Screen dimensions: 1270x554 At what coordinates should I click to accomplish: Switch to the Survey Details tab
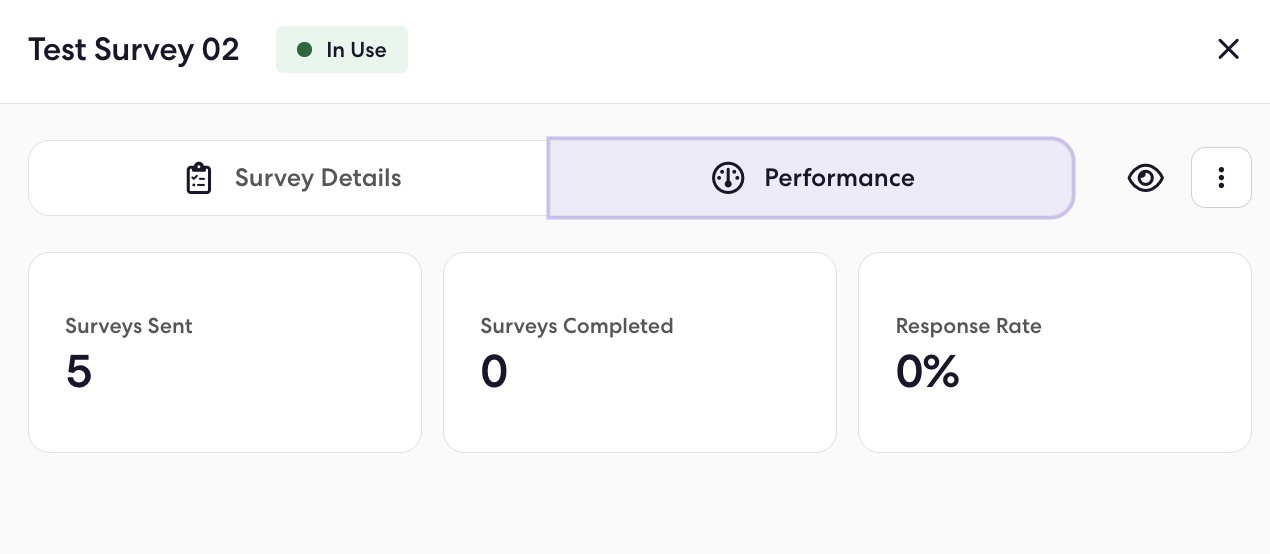click(x=288, y=178)
